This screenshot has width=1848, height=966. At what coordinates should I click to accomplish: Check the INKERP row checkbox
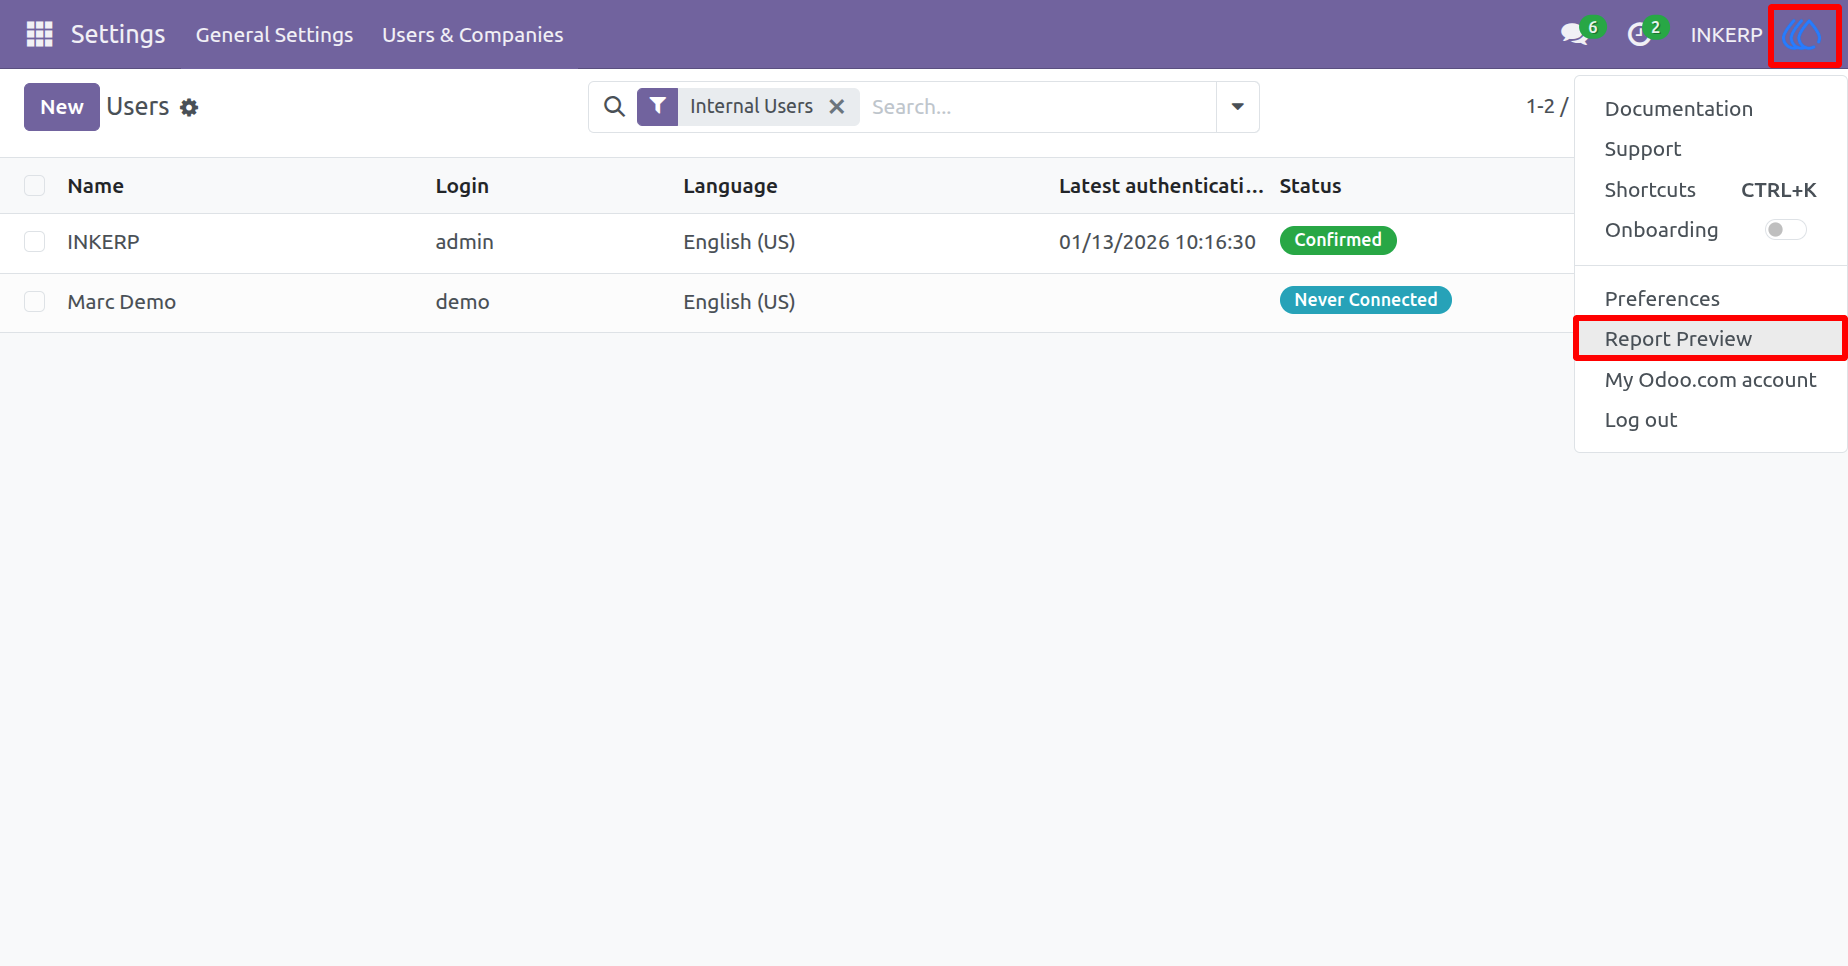pos(35,242)
